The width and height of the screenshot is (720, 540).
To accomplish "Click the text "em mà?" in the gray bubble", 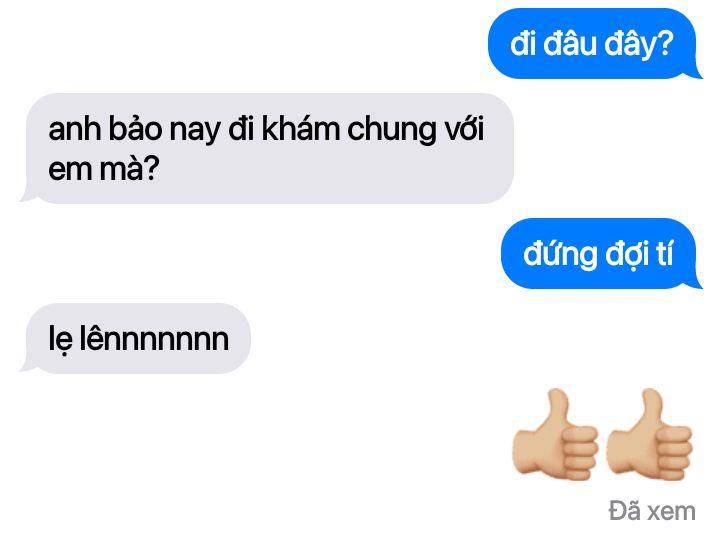I will pyautogui.click(x=104, y=169).
